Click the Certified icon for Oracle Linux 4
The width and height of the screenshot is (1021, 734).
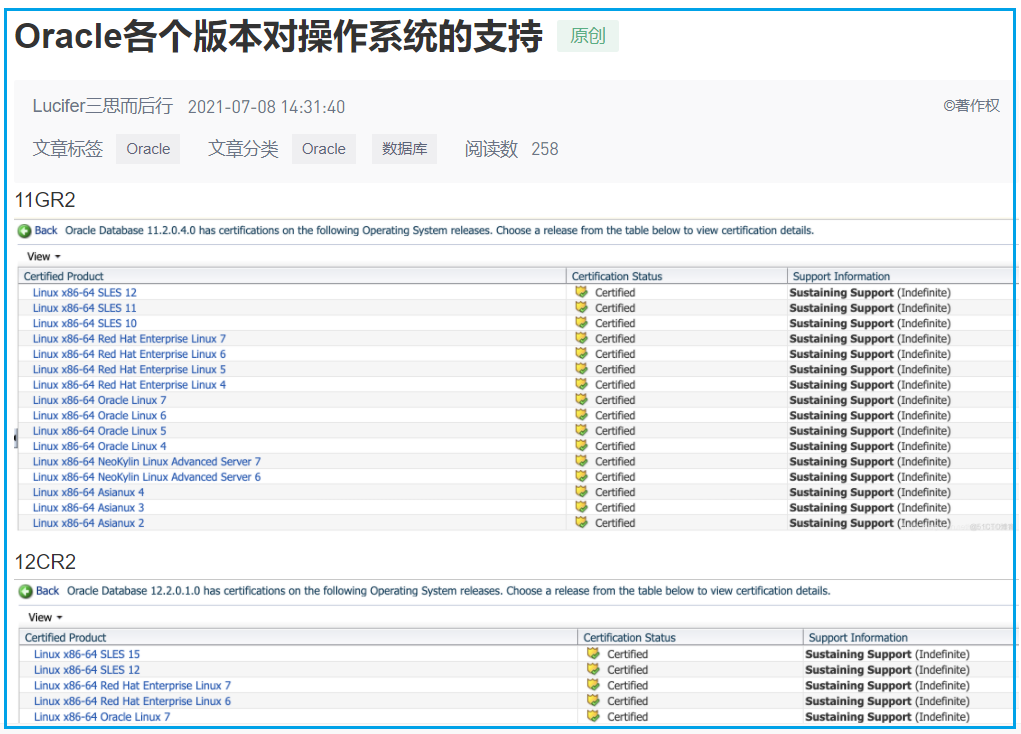[x=581, y=445]
